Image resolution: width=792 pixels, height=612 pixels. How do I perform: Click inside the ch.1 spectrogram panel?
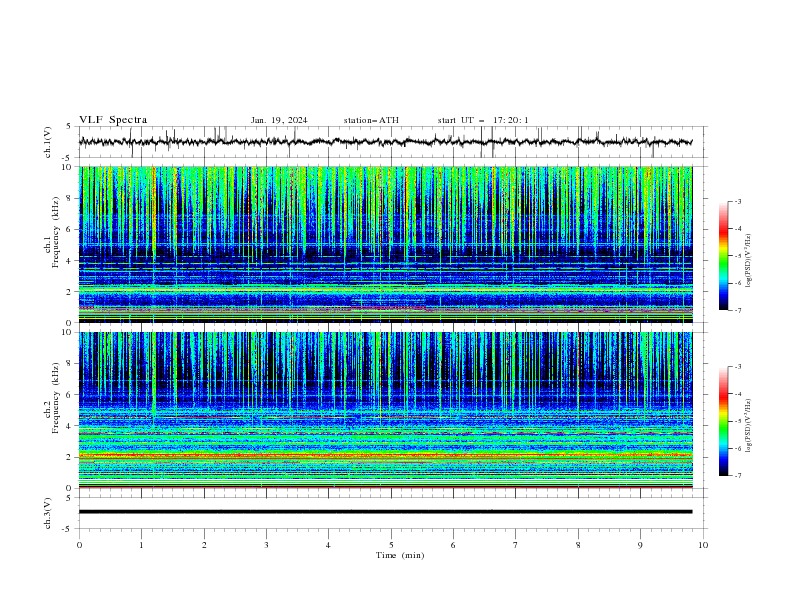tap(385, 244)
